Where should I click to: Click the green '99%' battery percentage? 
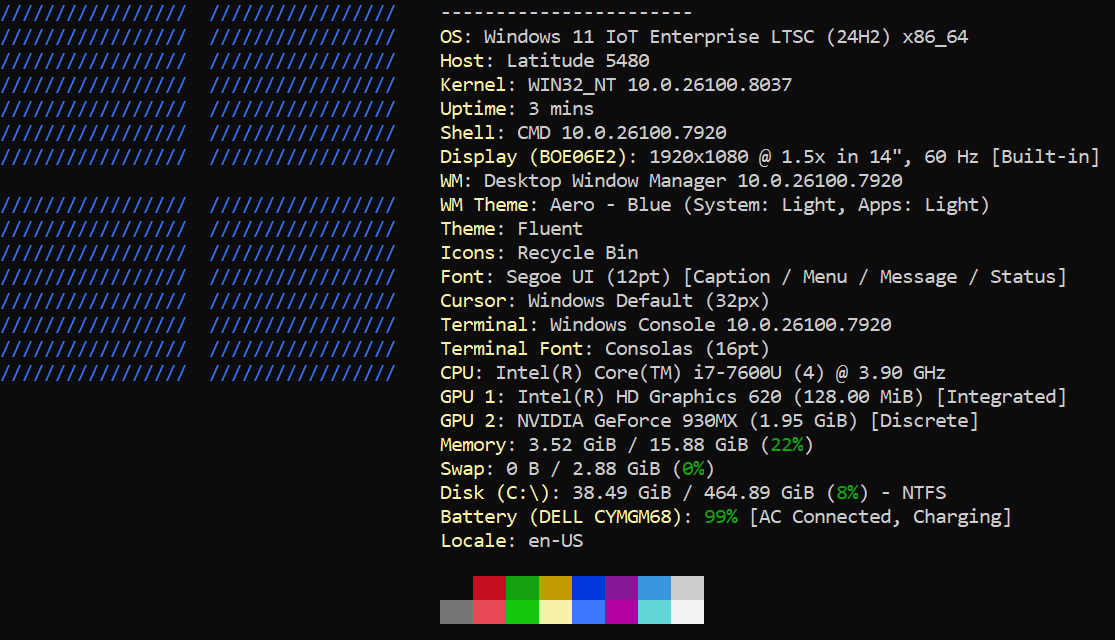point(721,517)
